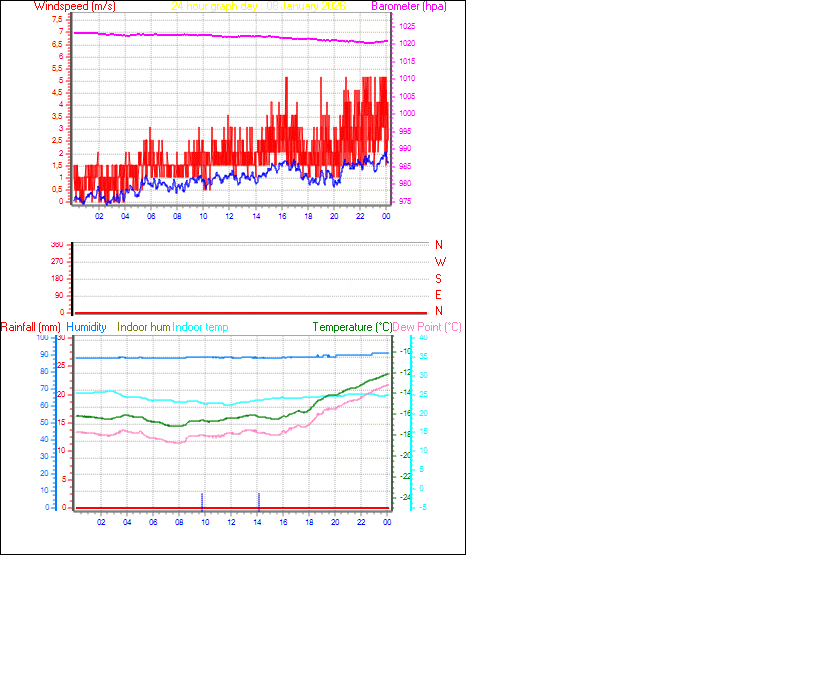816x683 pixels.
Task: Select the red Rainfall (mm) legend label
Action: pyautogui.click(x=31, y=327)
